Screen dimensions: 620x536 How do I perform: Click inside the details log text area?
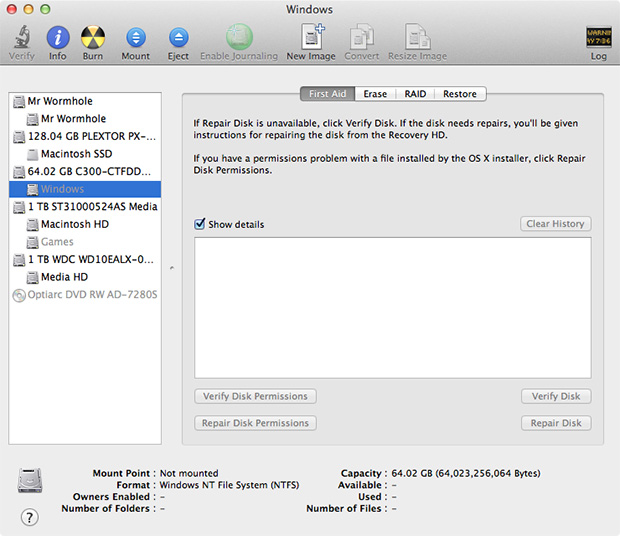click(x=393, y=308)
